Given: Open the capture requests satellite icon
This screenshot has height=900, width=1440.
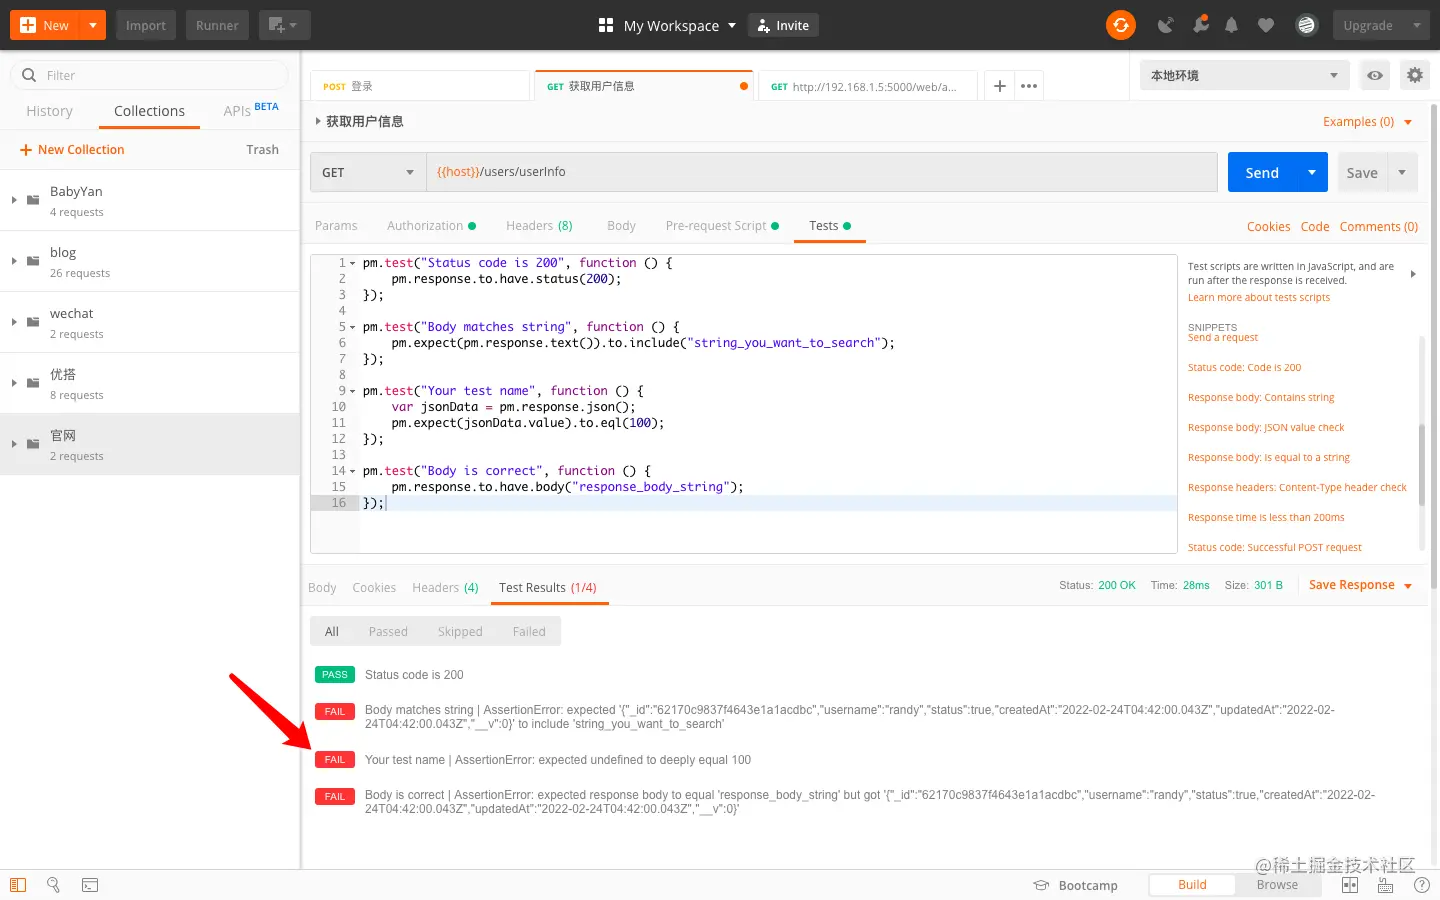Looking at the screenshot, I should [x=1165, y=25].
